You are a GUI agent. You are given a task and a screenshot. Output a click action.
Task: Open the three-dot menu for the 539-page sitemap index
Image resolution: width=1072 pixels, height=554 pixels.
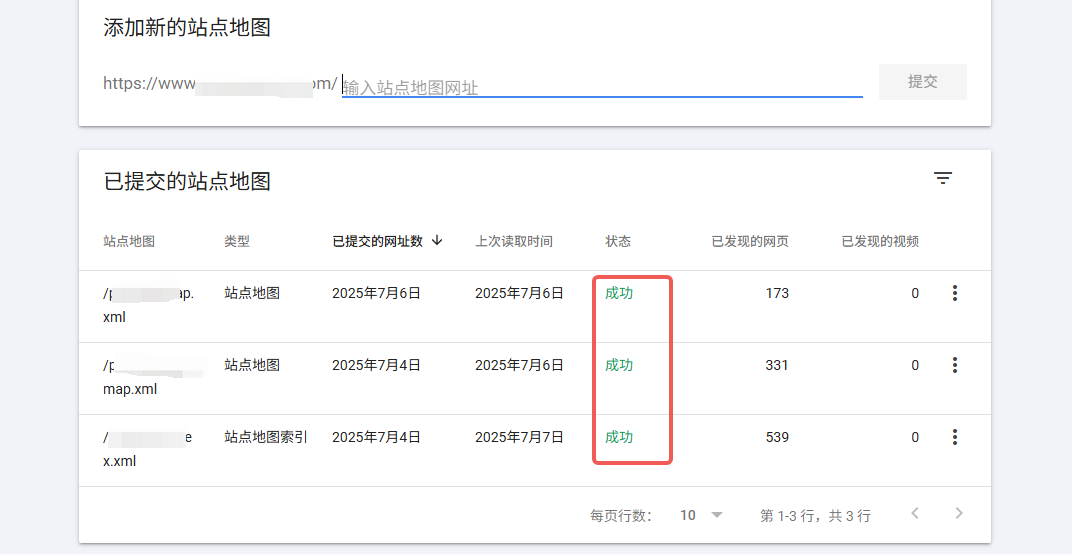pyautogui.click(x=954, y=437)
